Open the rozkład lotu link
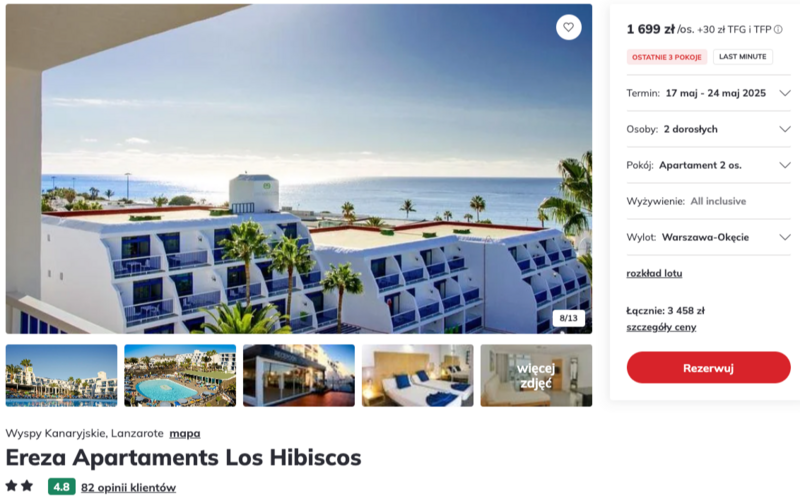The image size is (800, 496). pos(654,273)
